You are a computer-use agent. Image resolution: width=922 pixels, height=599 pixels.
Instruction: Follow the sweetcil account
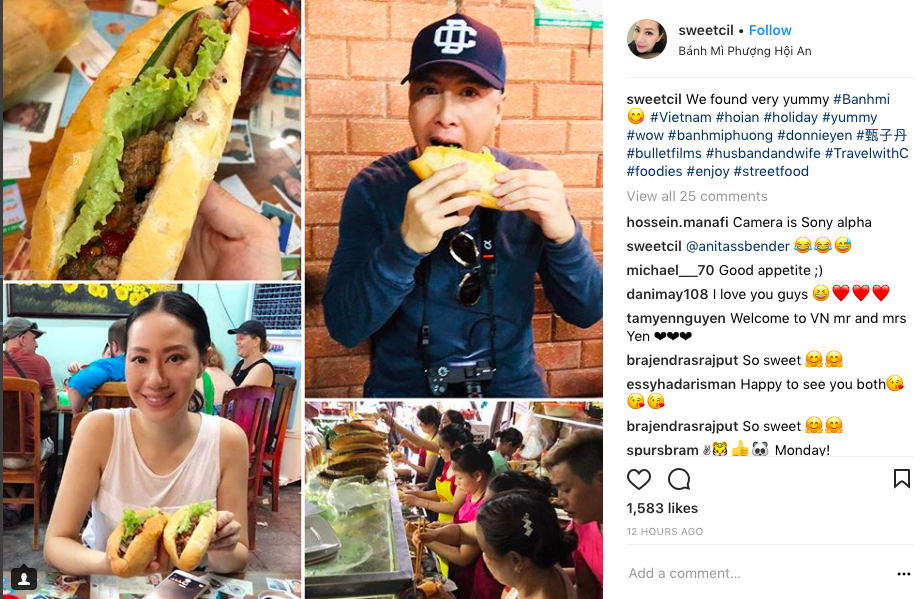[770, 30]
